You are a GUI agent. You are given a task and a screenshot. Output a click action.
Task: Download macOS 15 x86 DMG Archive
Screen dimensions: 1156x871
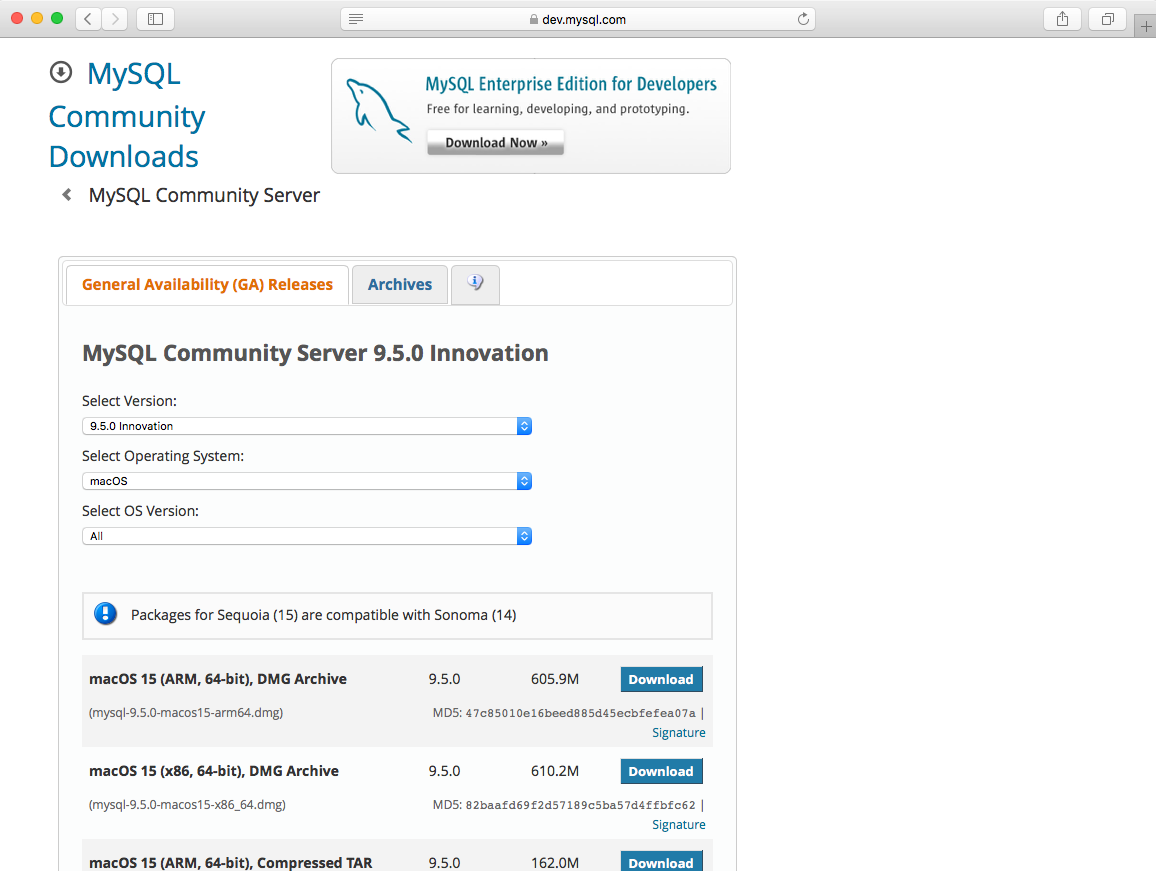[x=661, y=772]
